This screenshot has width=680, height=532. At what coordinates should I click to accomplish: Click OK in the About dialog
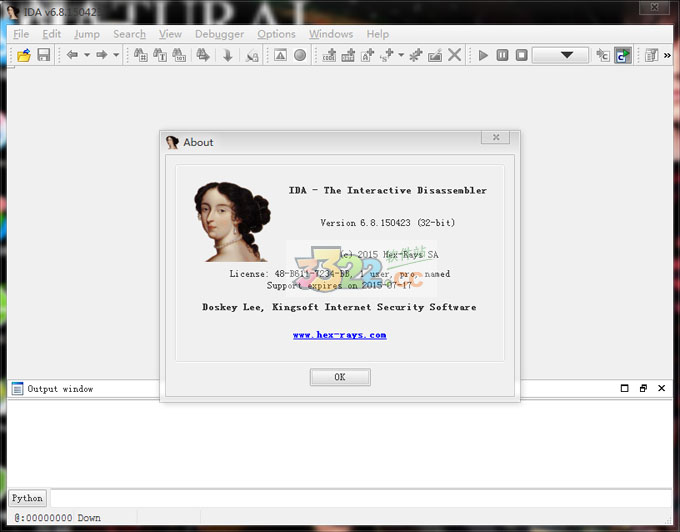pos(340,377)
